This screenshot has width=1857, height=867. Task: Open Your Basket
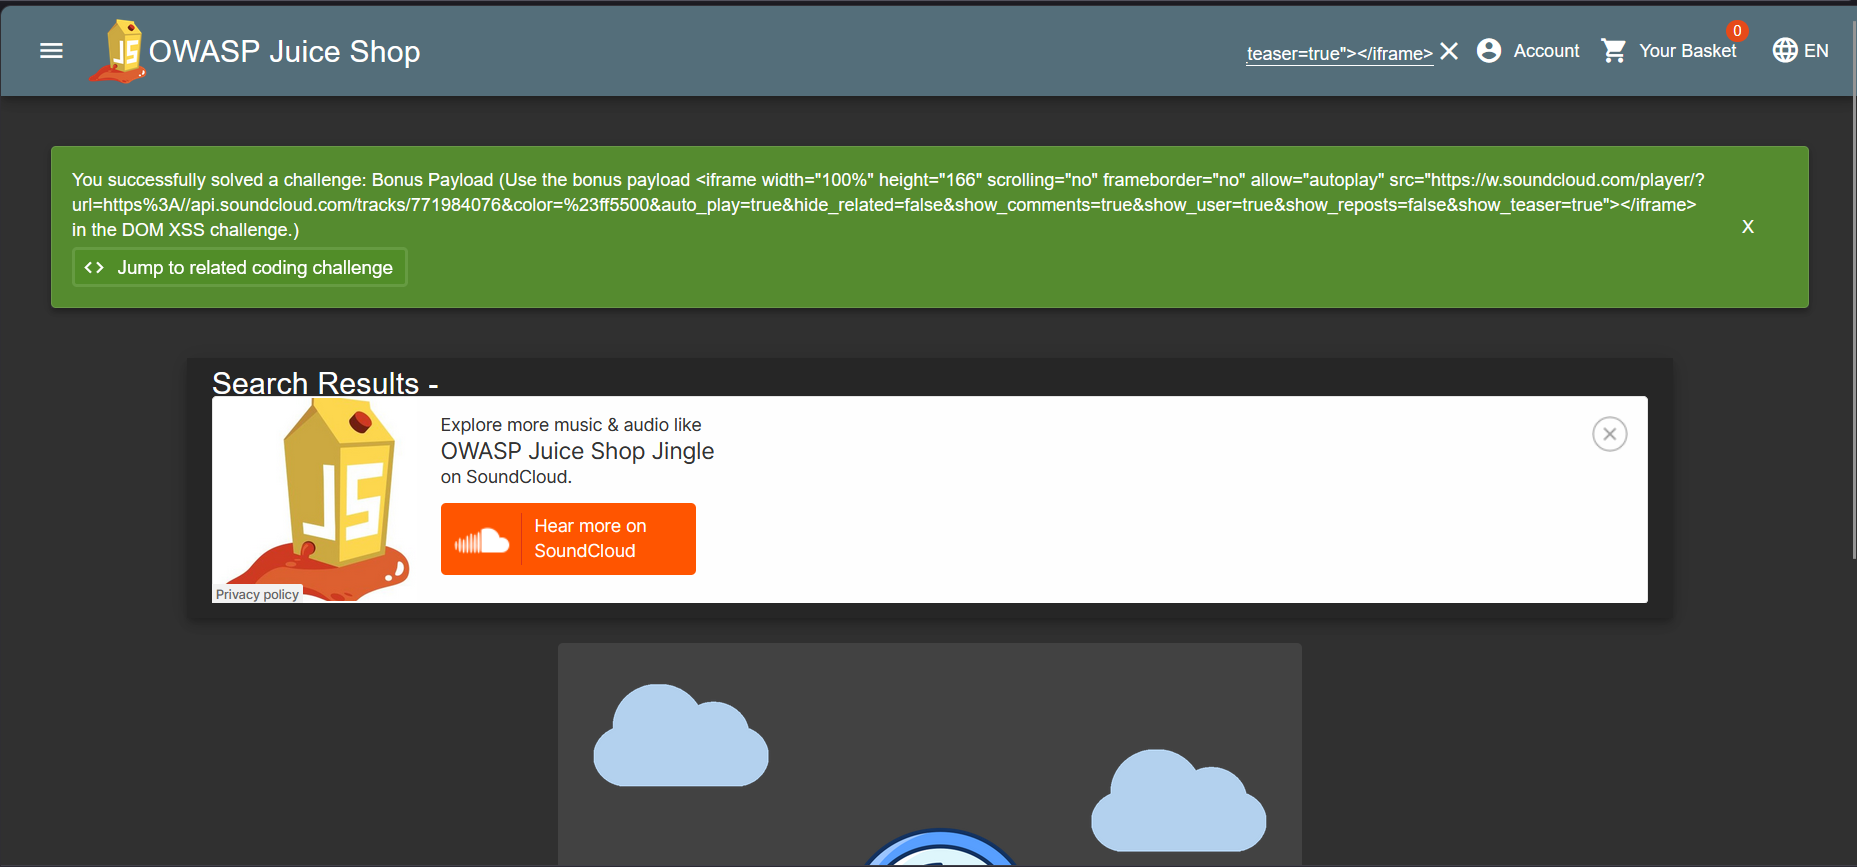pos(1668,51)
